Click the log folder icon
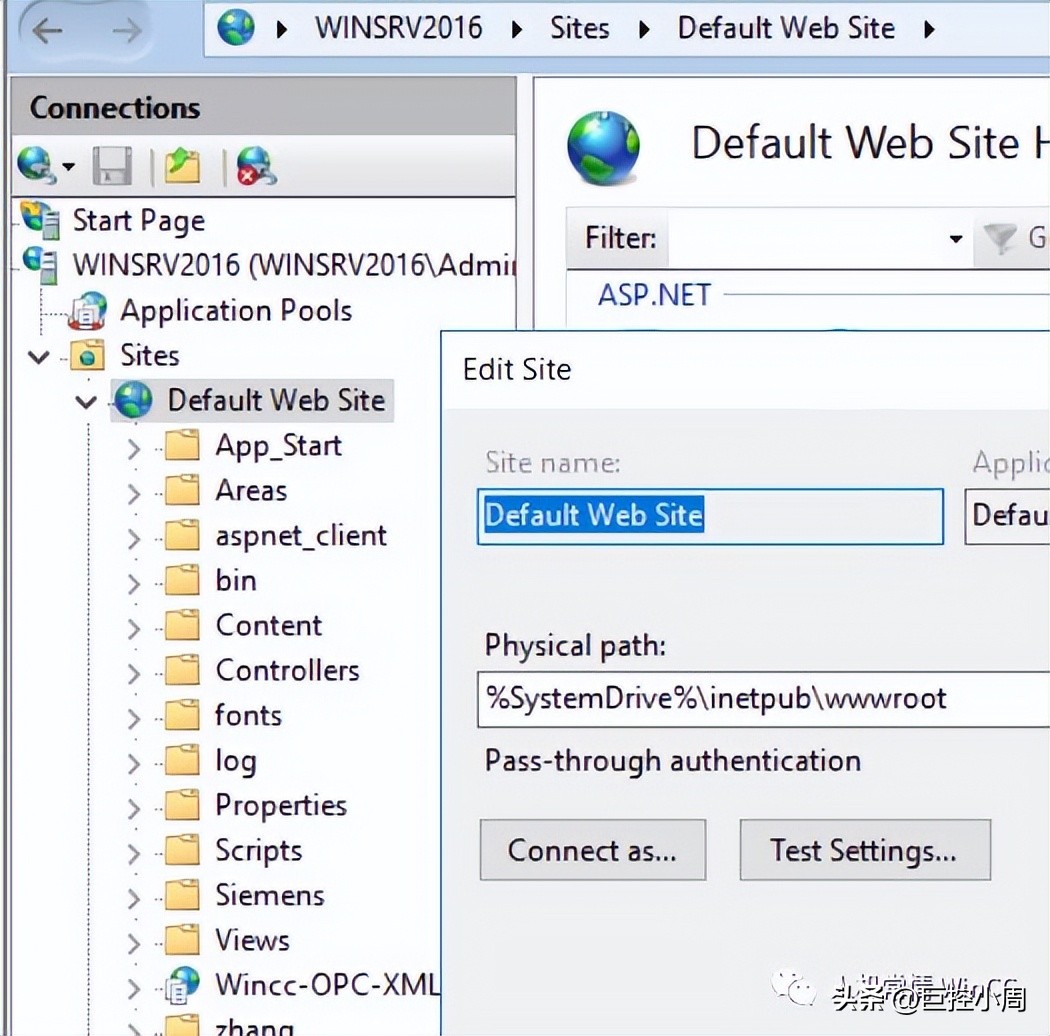Image resolution: width=1050 pixels, height=1036 pixels. pos(181,759)
